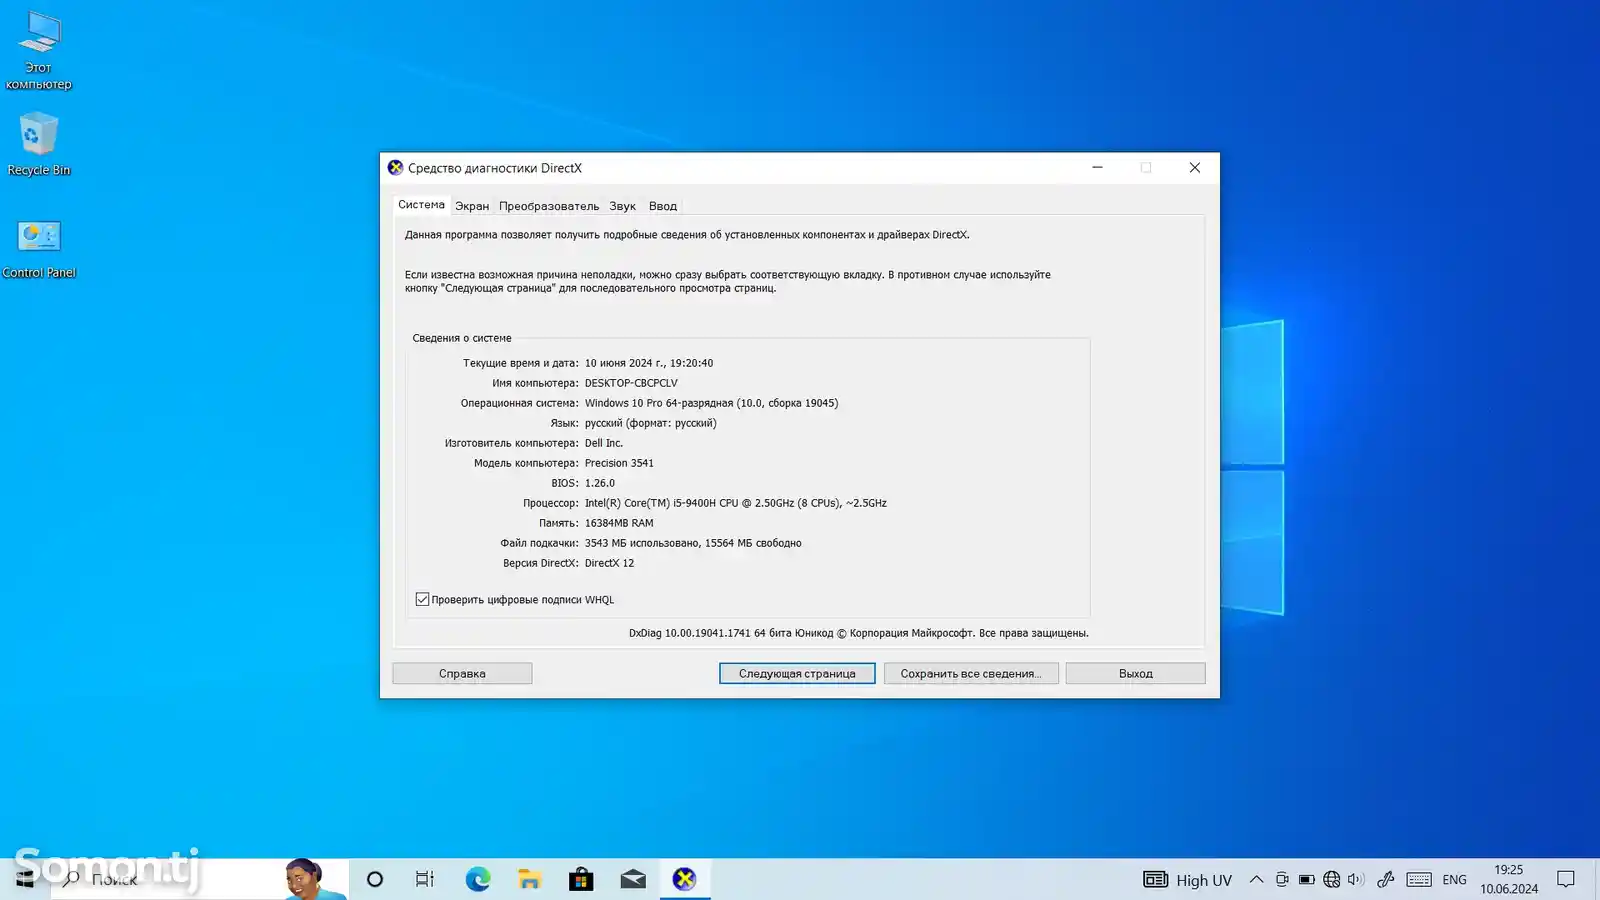Click the Precision 3541 model value

point(619,463)
